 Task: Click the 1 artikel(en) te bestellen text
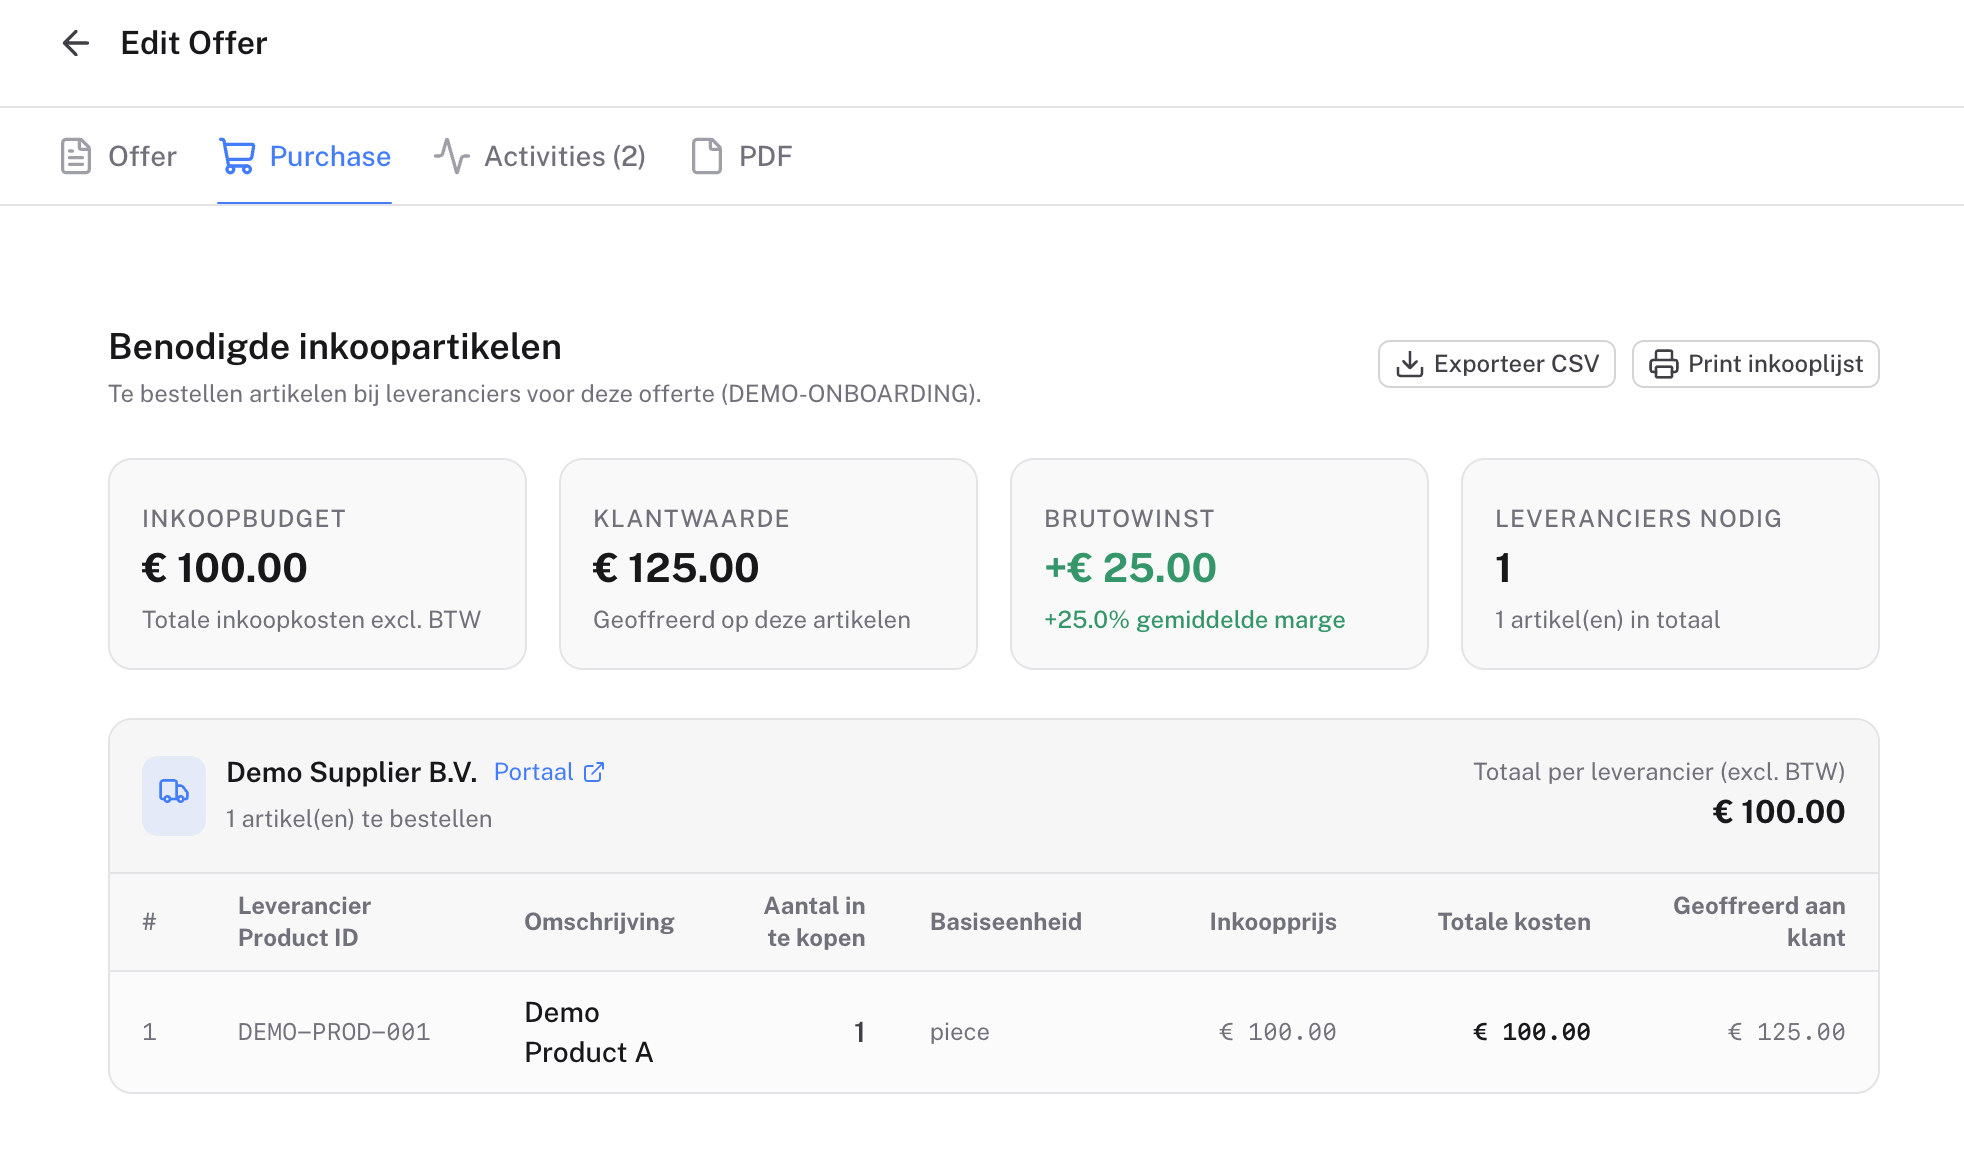coord(359,819)
